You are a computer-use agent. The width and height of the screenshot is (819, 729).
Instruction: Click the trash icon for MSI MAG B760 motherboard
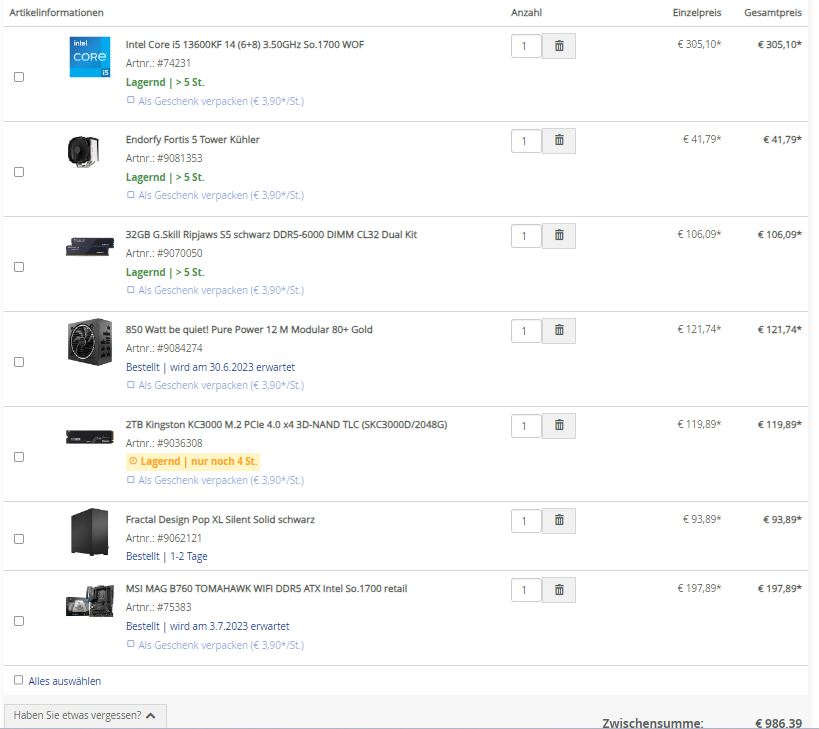(x=558, y=589)
